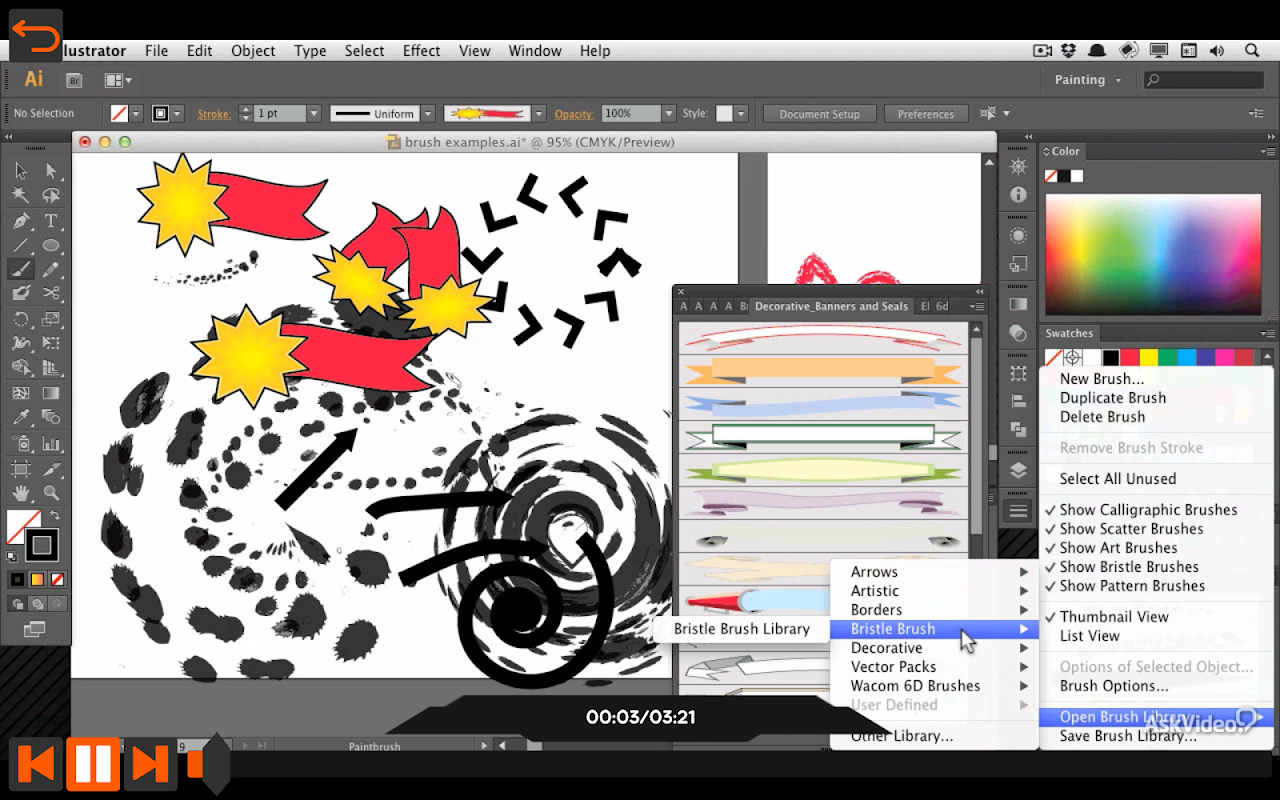The image size is (1280, 800).
Task: Select the Scissors tool
Action: 51,294
